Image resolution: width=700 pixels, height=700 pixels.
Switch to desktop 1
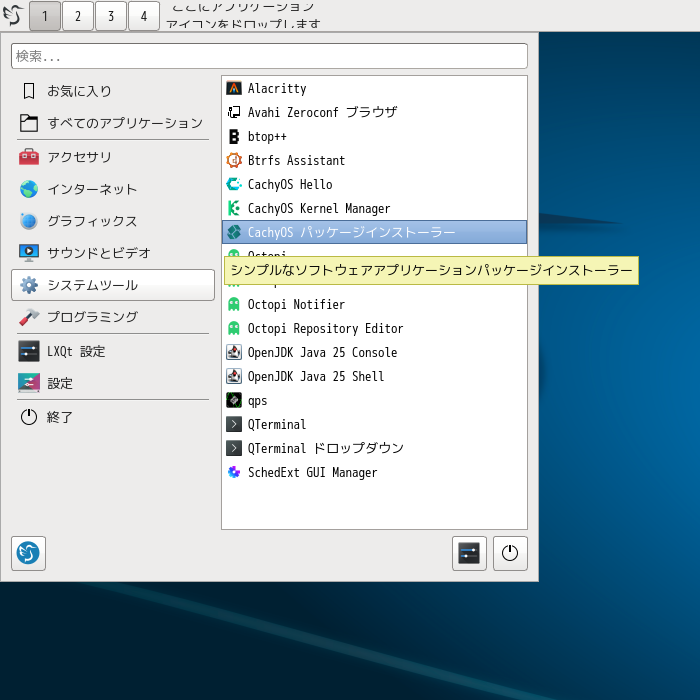coord(45,16)
